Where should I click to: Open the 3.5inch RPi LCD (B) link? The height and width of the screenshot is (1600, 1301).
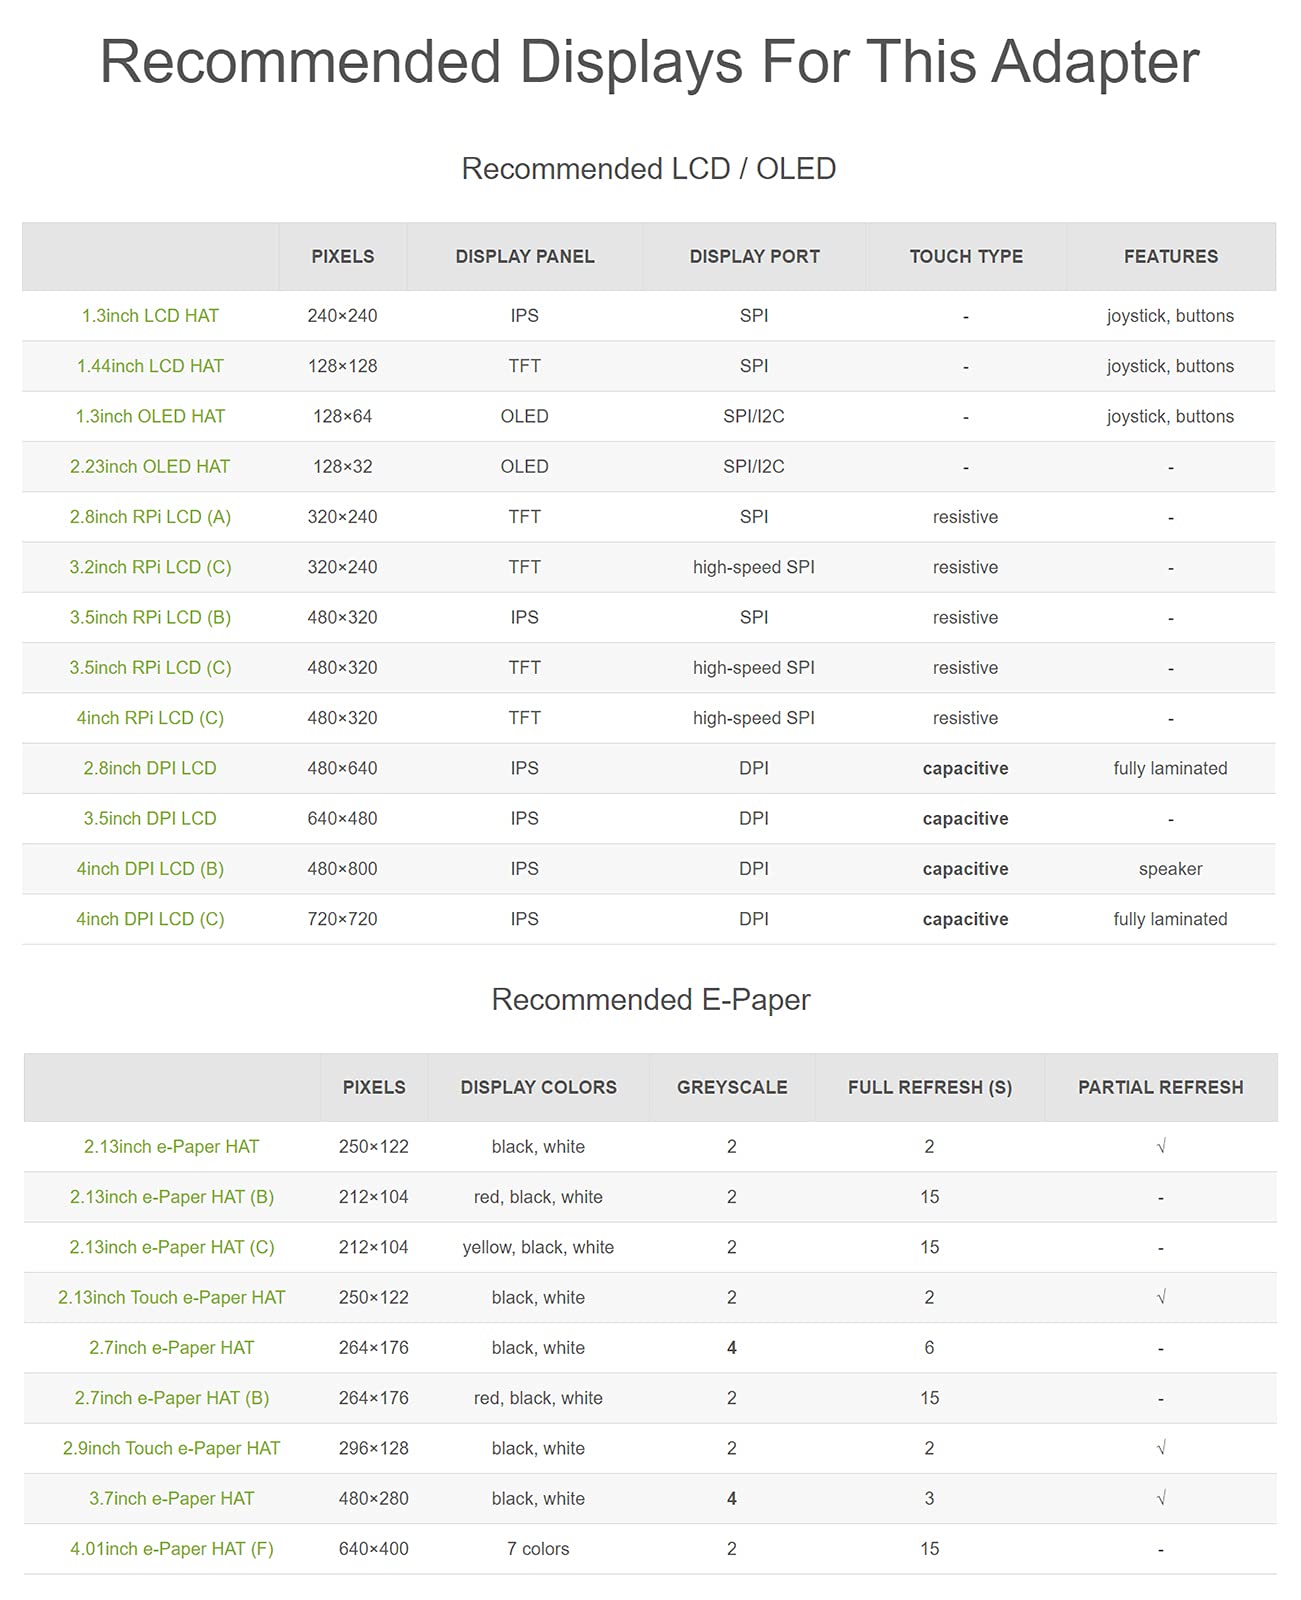[x=150, y=617]
